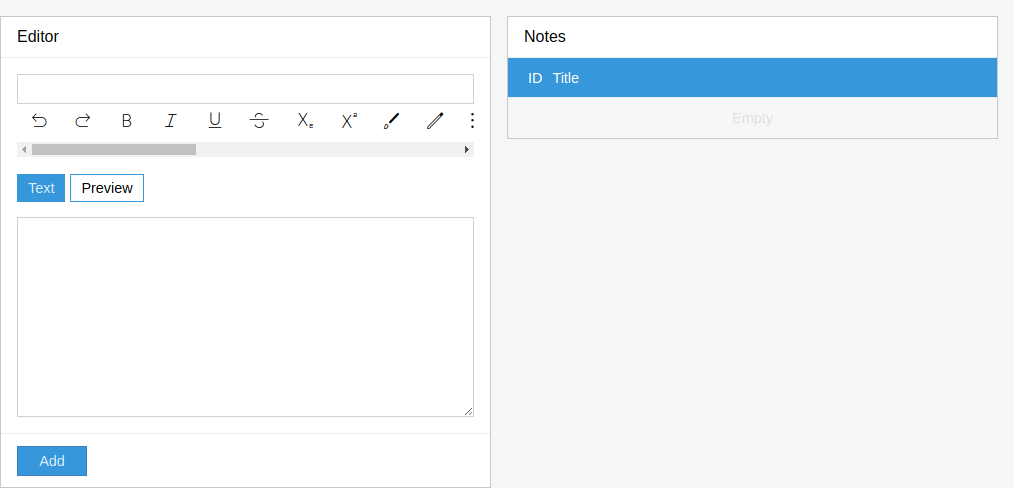Click the toolbar scrollbar right arrow

[467, 150]
